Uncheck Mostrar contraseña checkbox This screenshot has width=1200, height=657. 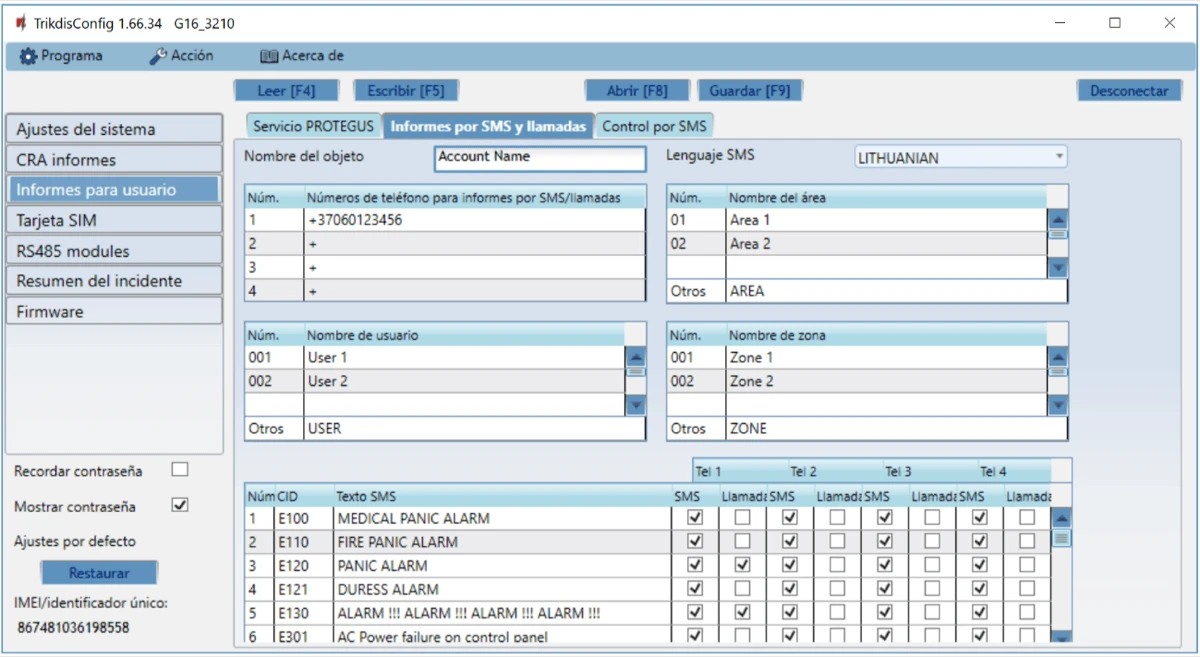click(180, 505)
